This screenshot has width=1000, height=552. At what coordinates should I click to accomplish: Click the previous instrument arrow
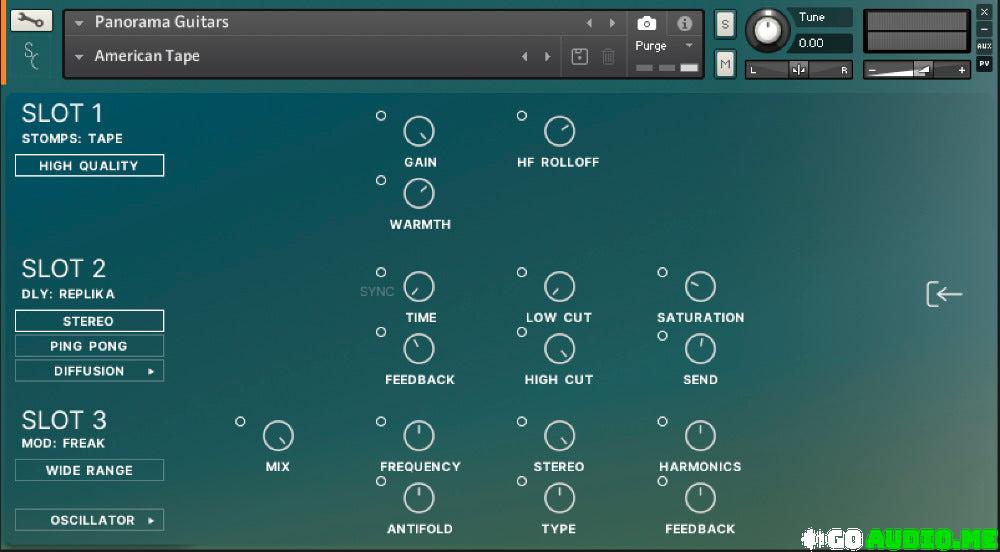(x=589, y=23)
